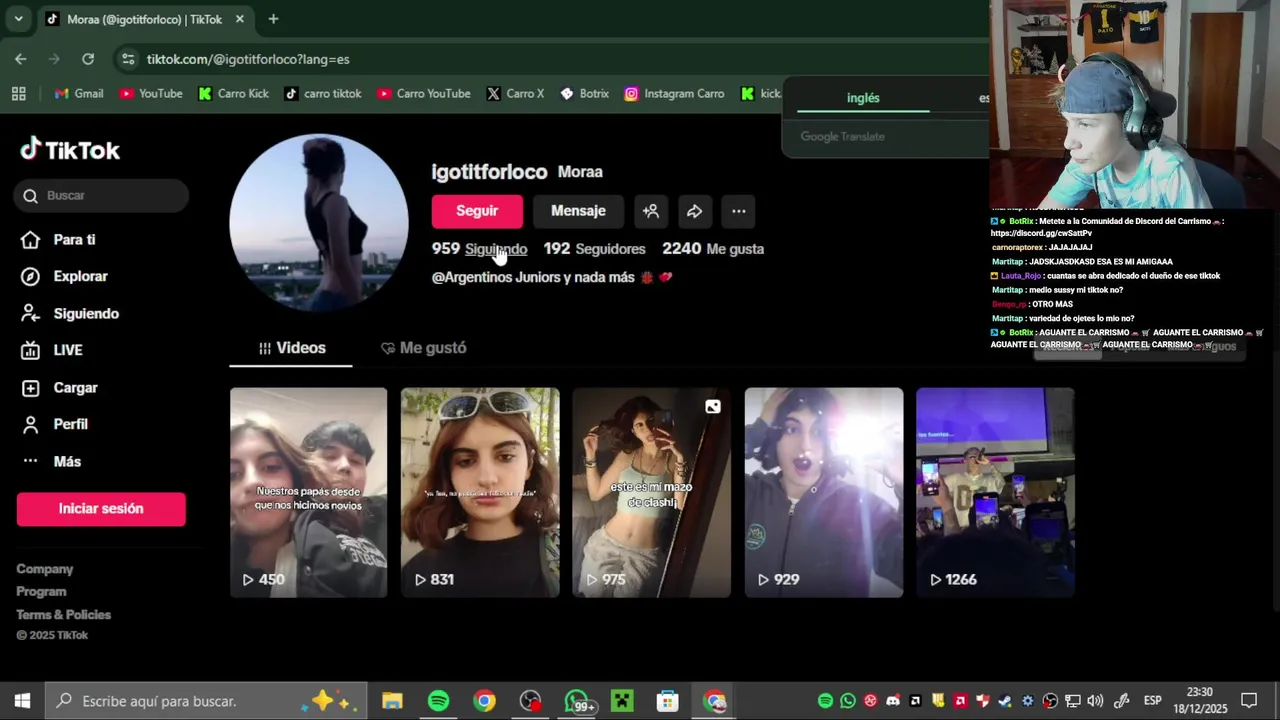The width and height of the screenshot is (1280, 720).
Task: Open the YouTube bookmark
Action: pyautogui.click(x=150, y=94)
